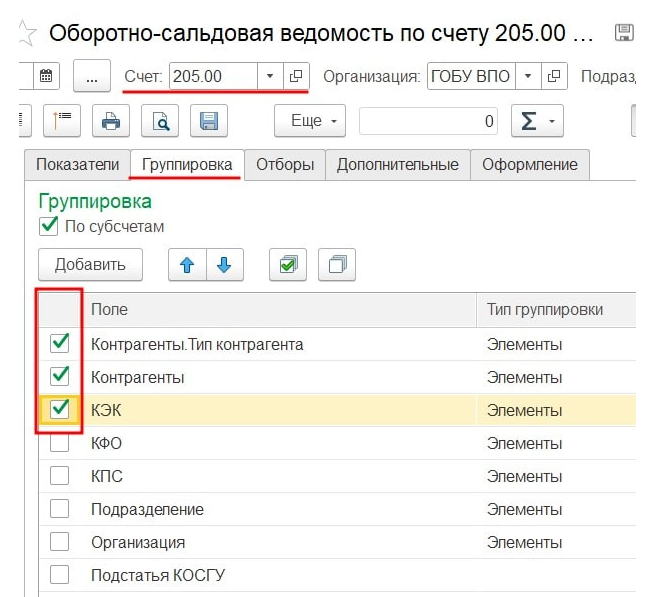The height and width of the screenshot is (597, 647).
Task: Select the Подразделение field text
Action: pos(147,510)
